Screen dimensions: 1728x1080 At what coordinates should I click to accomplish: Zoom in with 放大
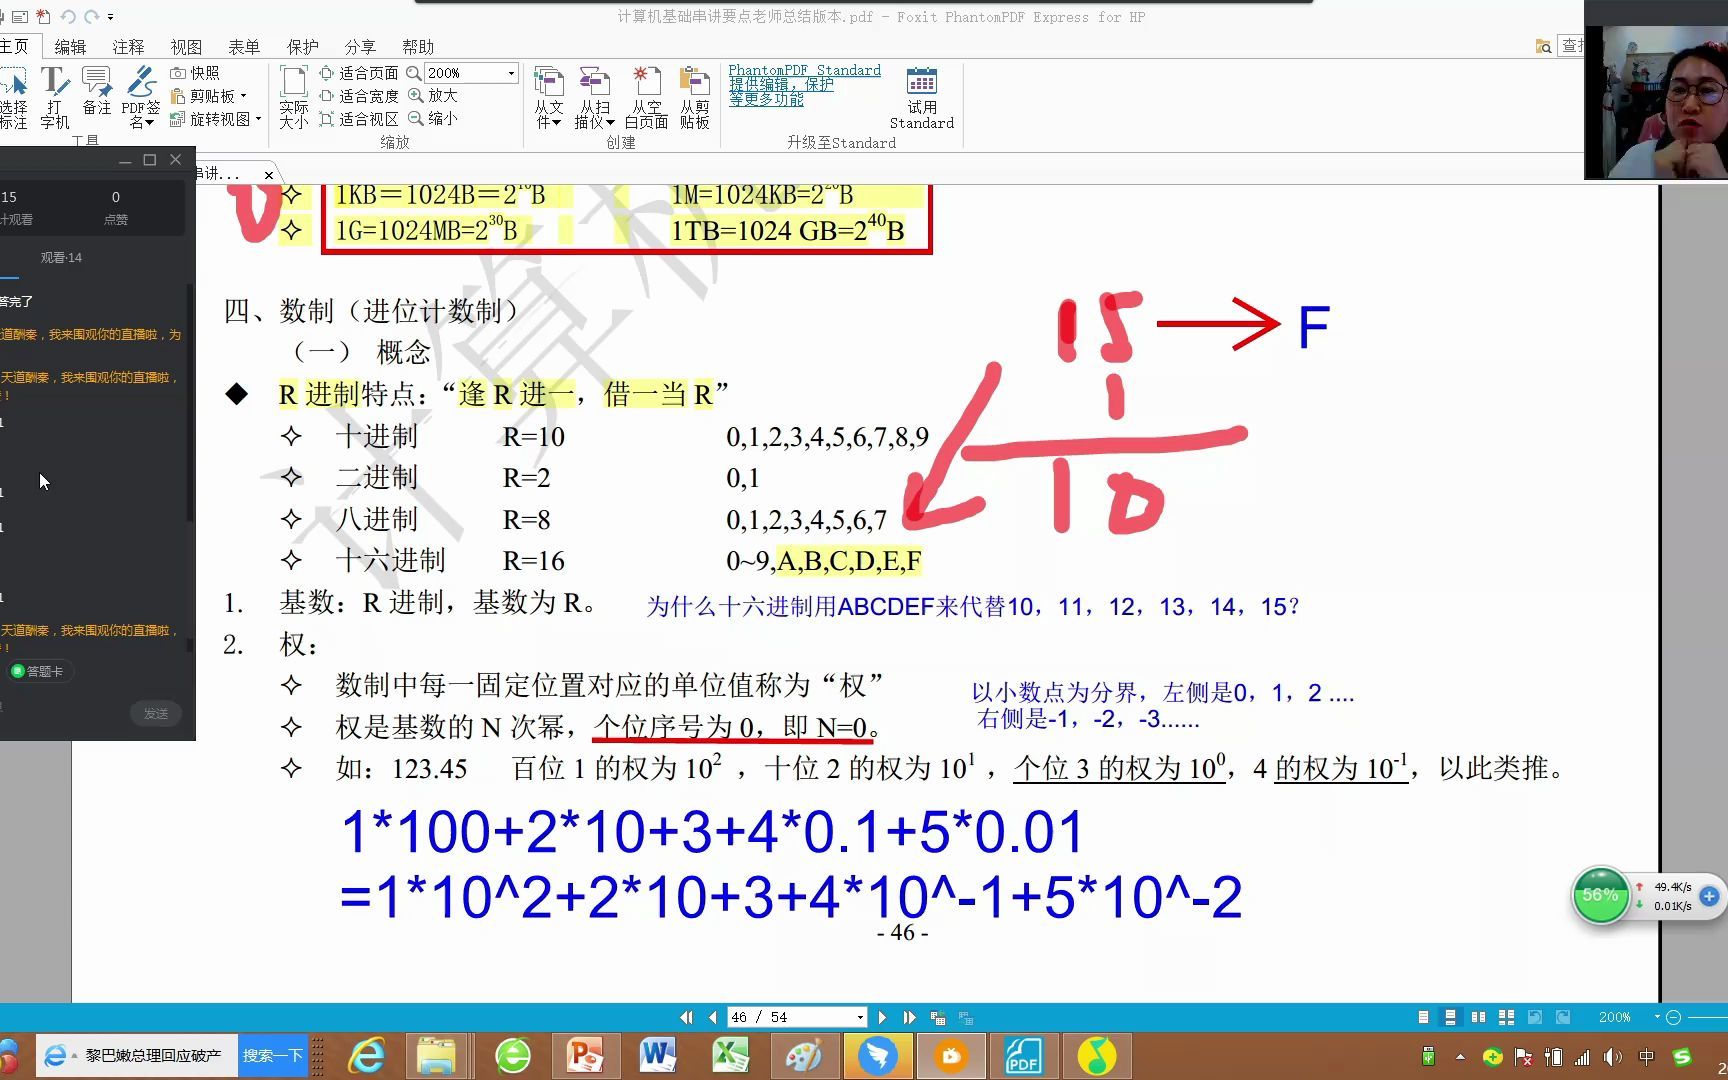(433, 95)
